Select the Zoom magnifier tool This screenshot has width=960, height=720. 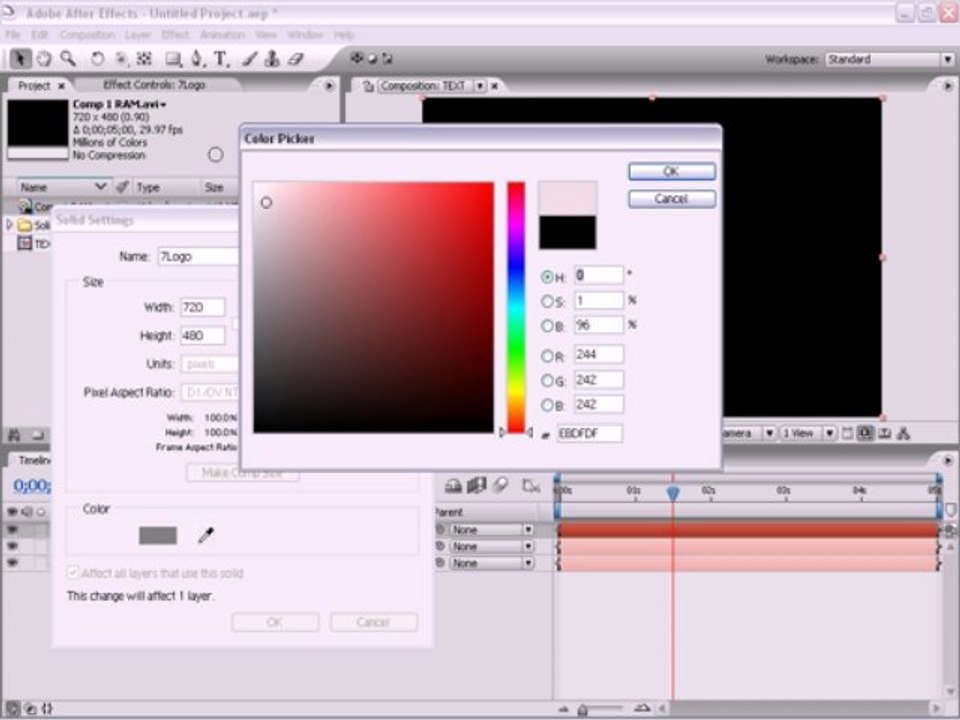(x=67, y=59)
